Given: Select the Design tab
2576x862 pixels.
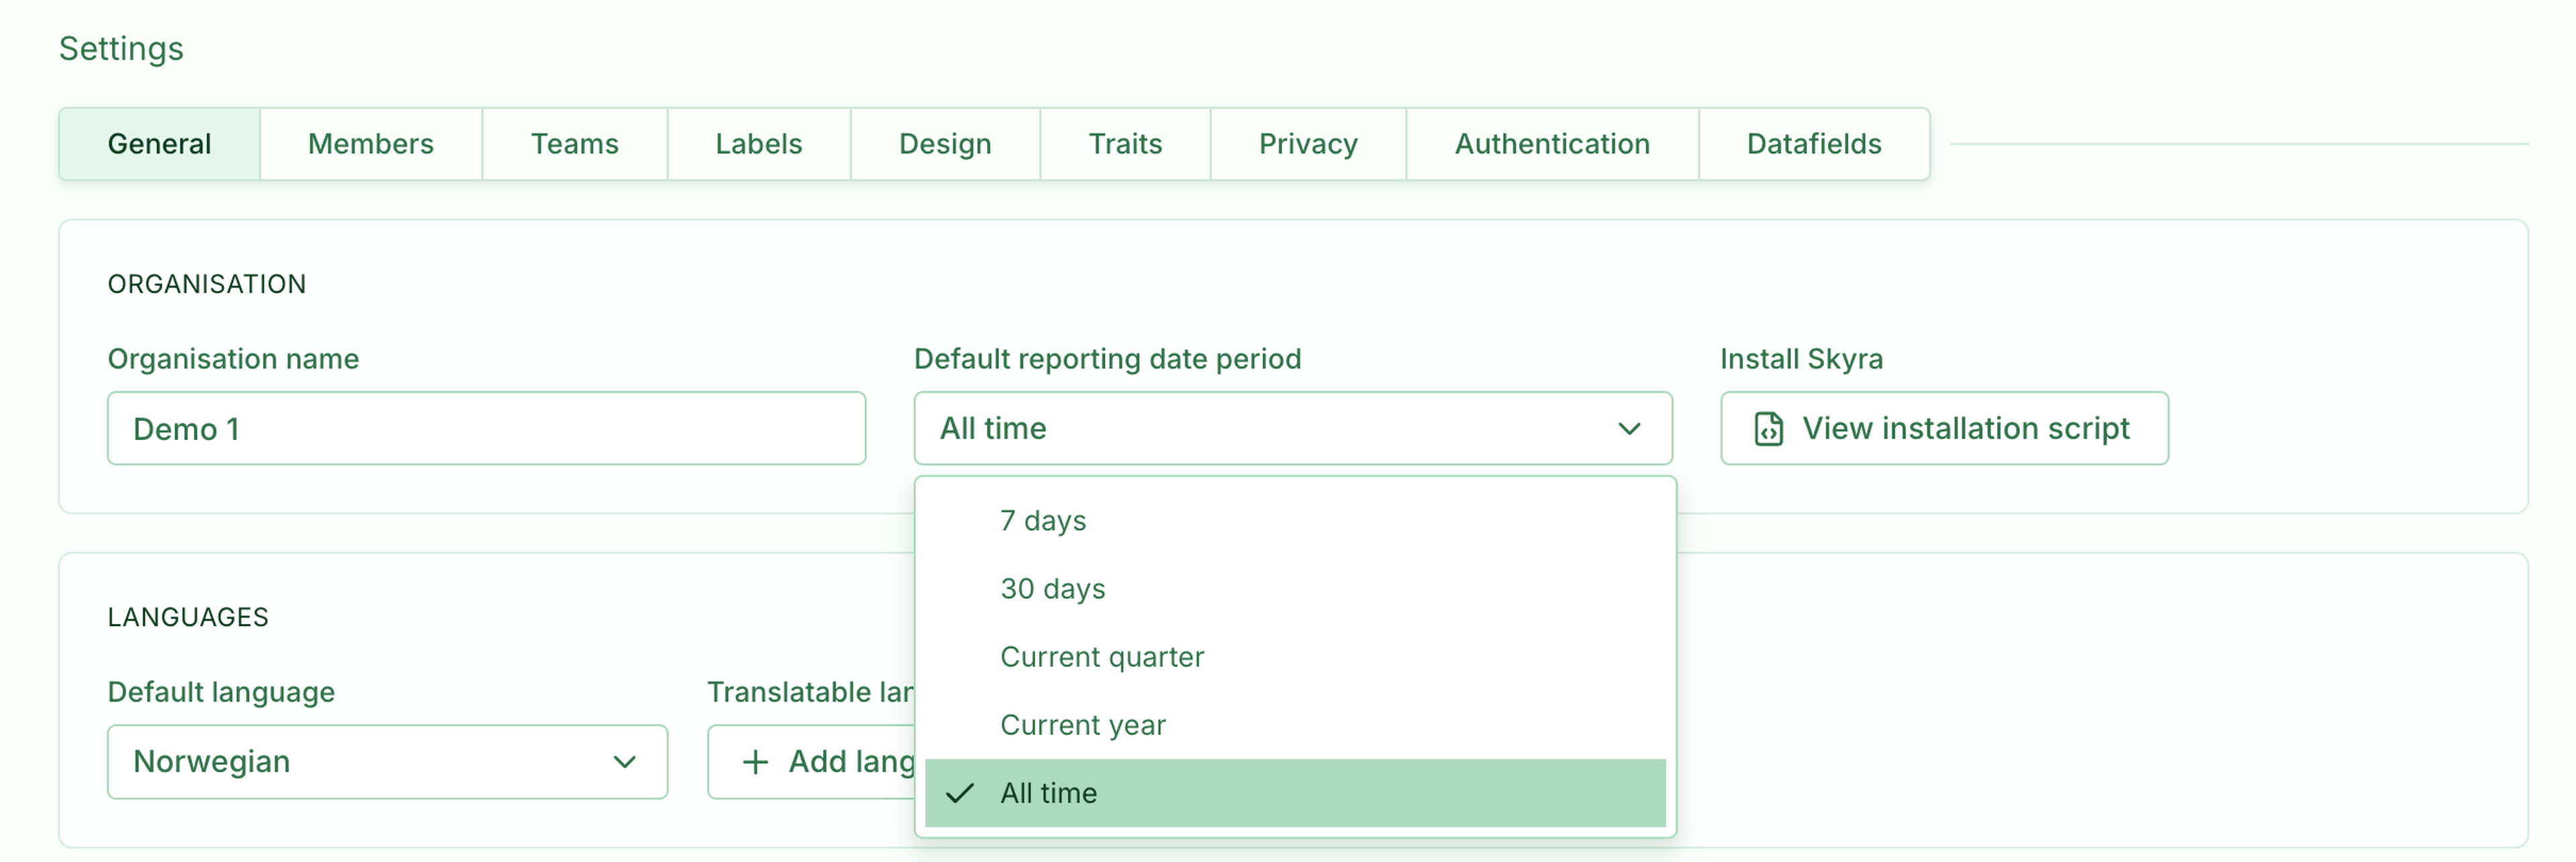Looking at the screenshot, I should (x=945, y=144).
